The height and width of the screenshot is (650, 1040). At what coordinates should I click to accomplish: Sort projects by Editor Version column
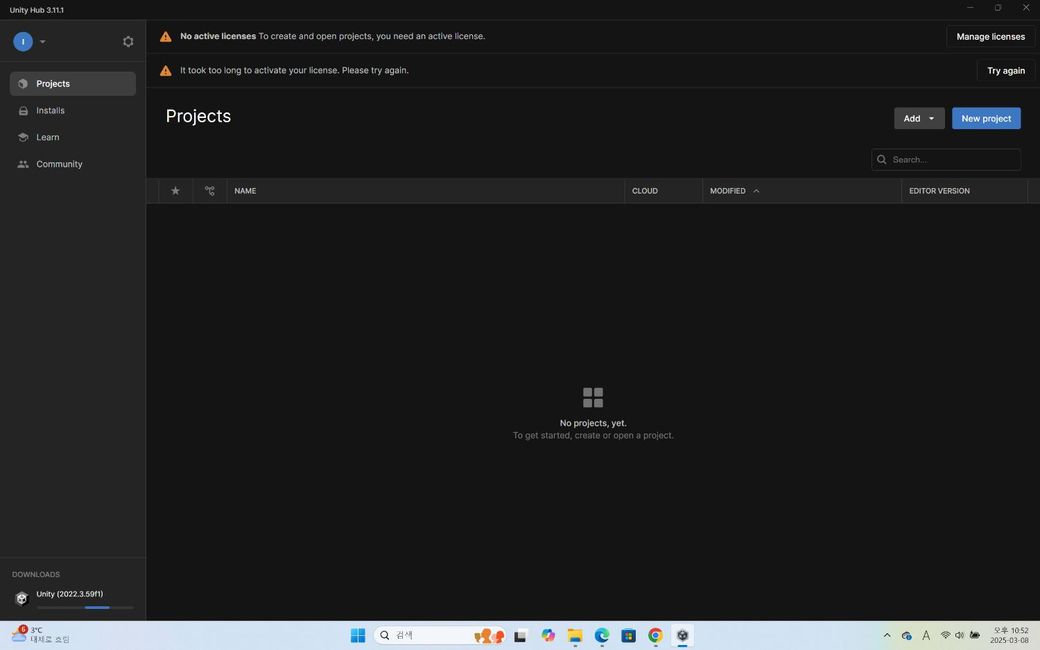tap(938, 191)
